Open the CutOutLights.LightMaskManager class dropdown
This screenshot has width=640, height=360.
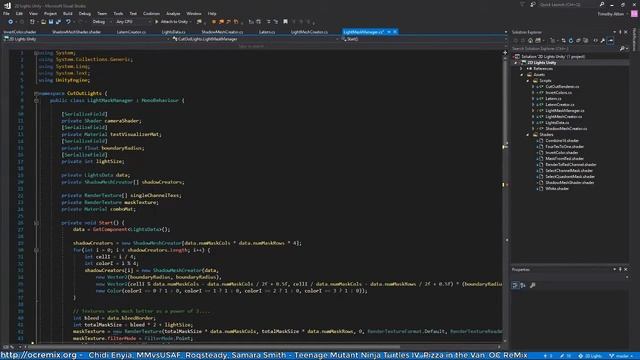coord(256,39)
